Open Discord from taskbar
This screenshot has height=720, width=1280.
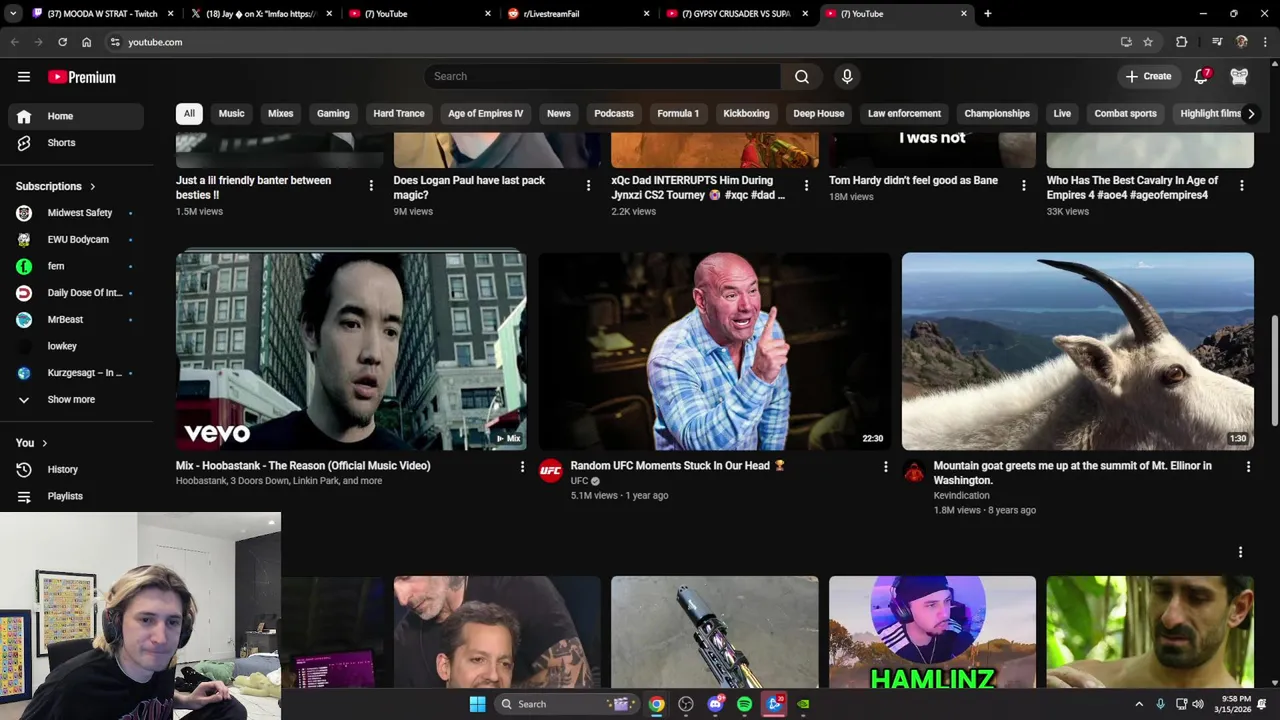coord(715,704)
